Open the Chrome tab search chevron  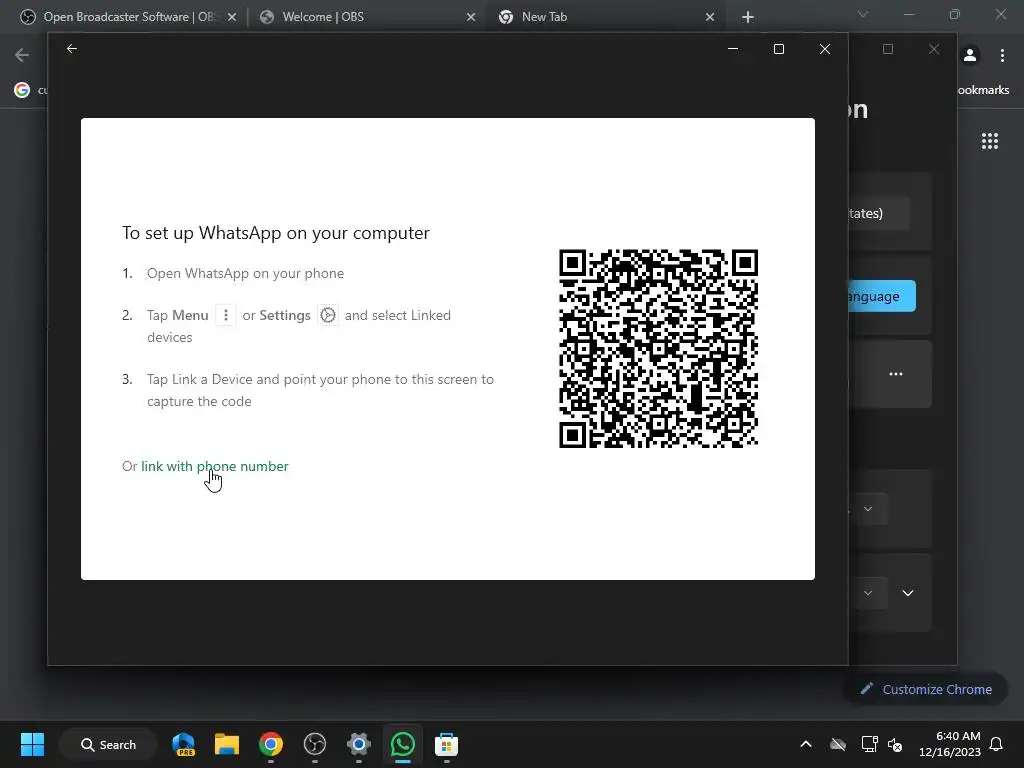coord(863,14)
